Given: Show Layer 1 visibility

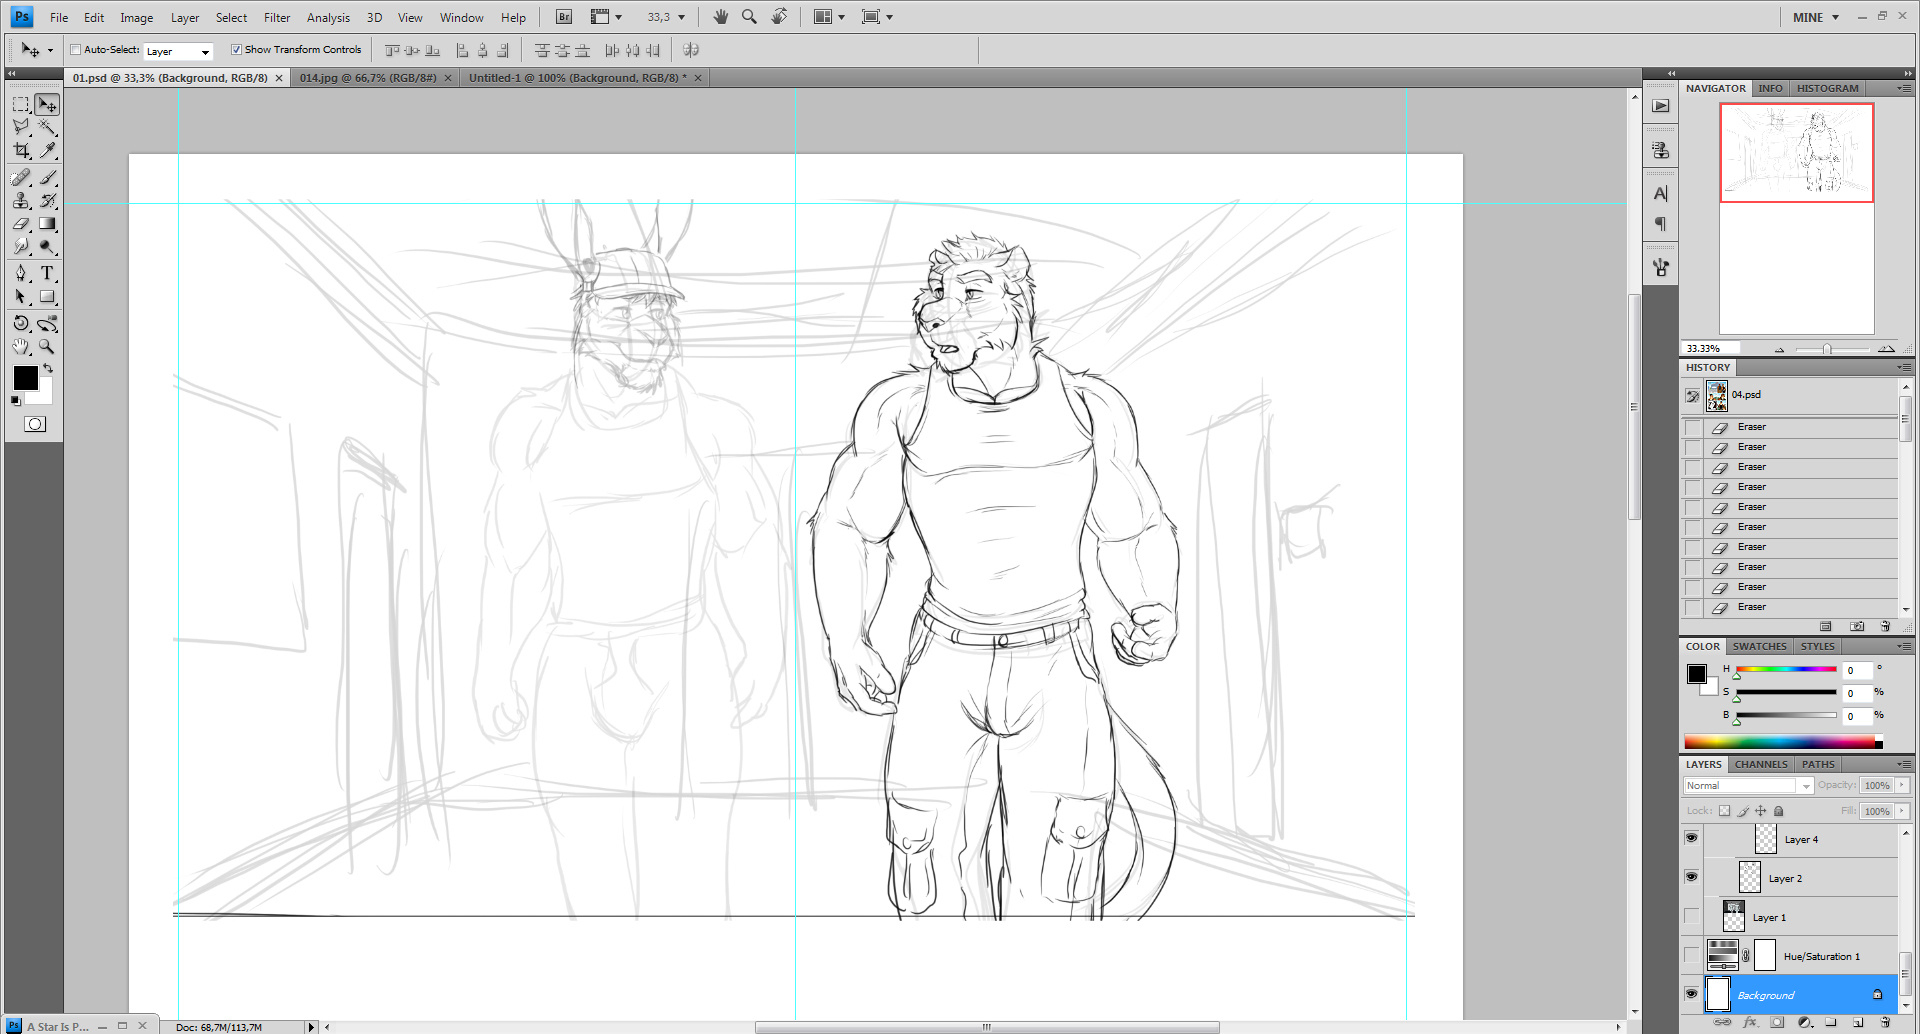Looking at the screenshot, I should click(x=1692, y=916).
